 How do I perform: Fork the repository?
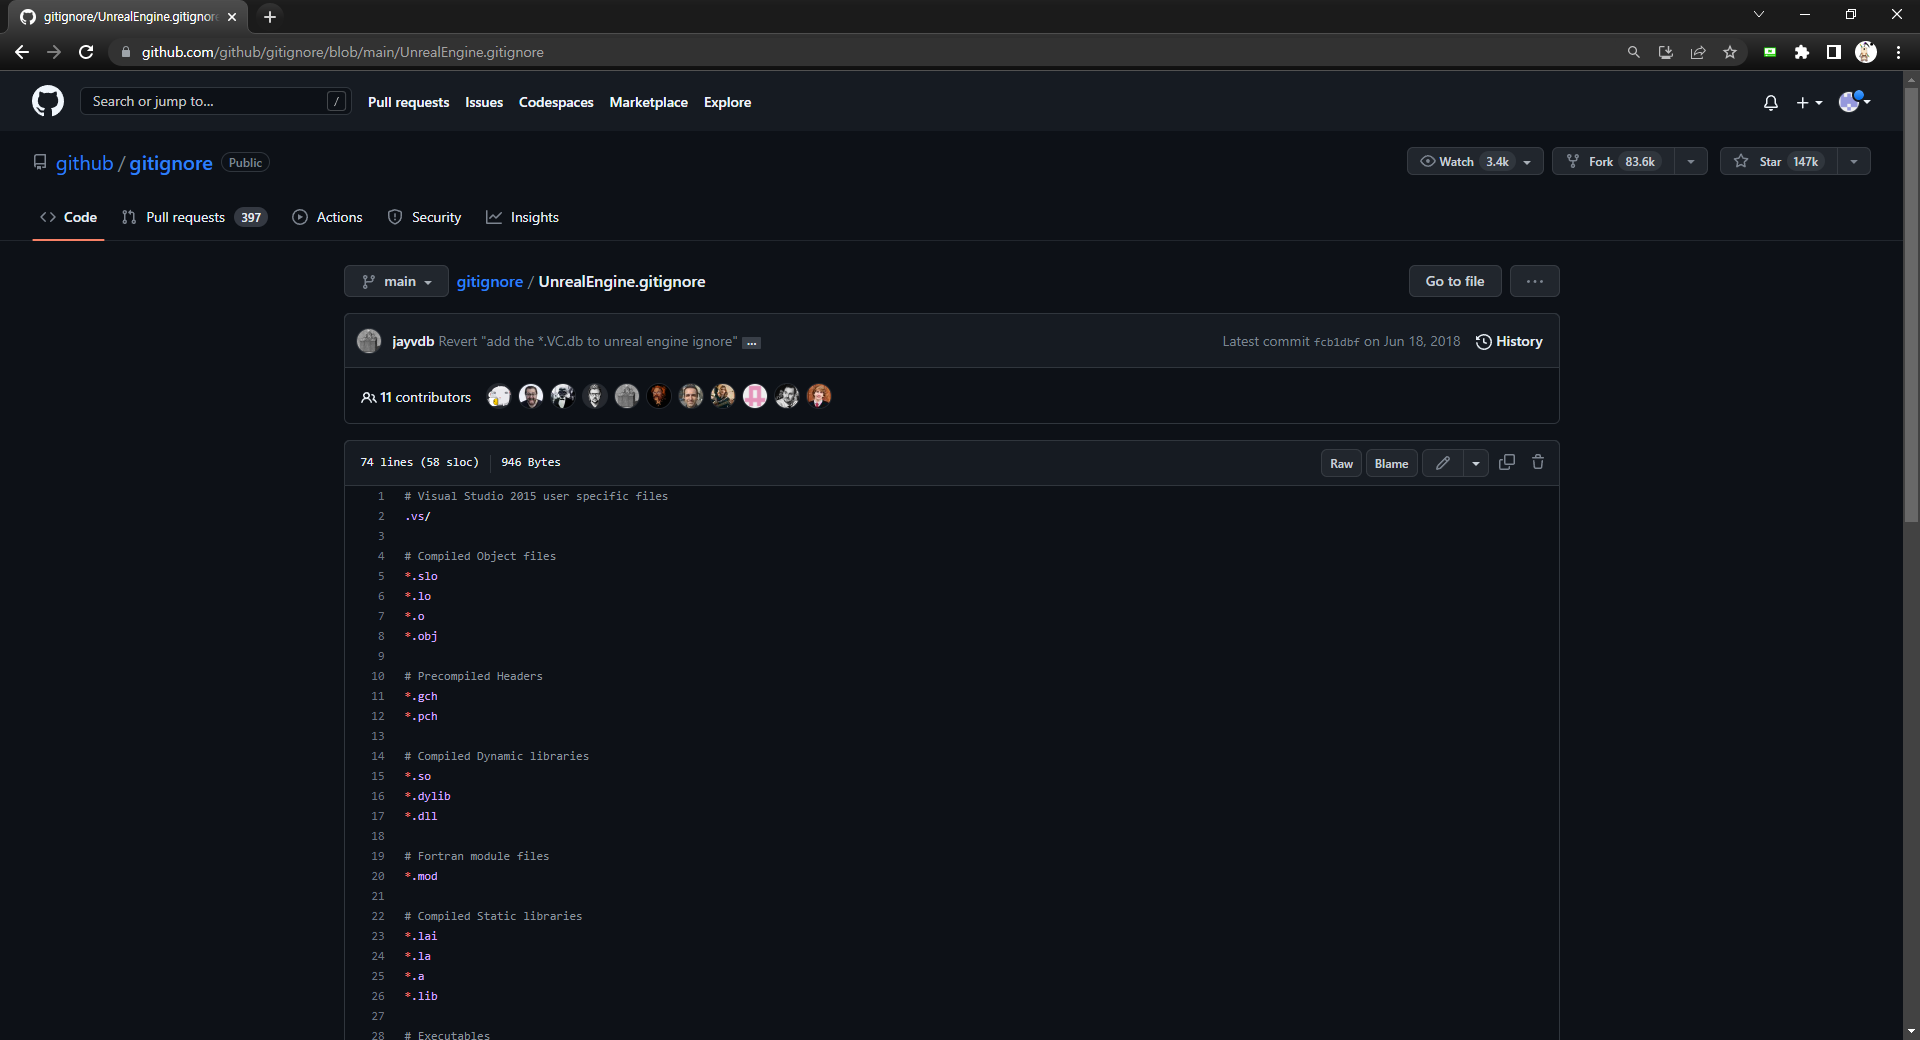[1613, 162]
